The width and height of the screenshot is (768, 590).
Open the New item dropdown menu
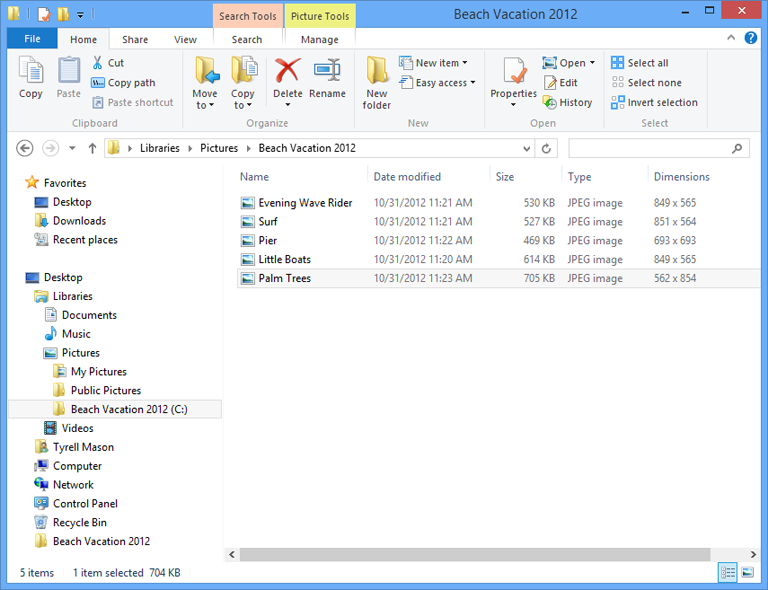[434, 63]
